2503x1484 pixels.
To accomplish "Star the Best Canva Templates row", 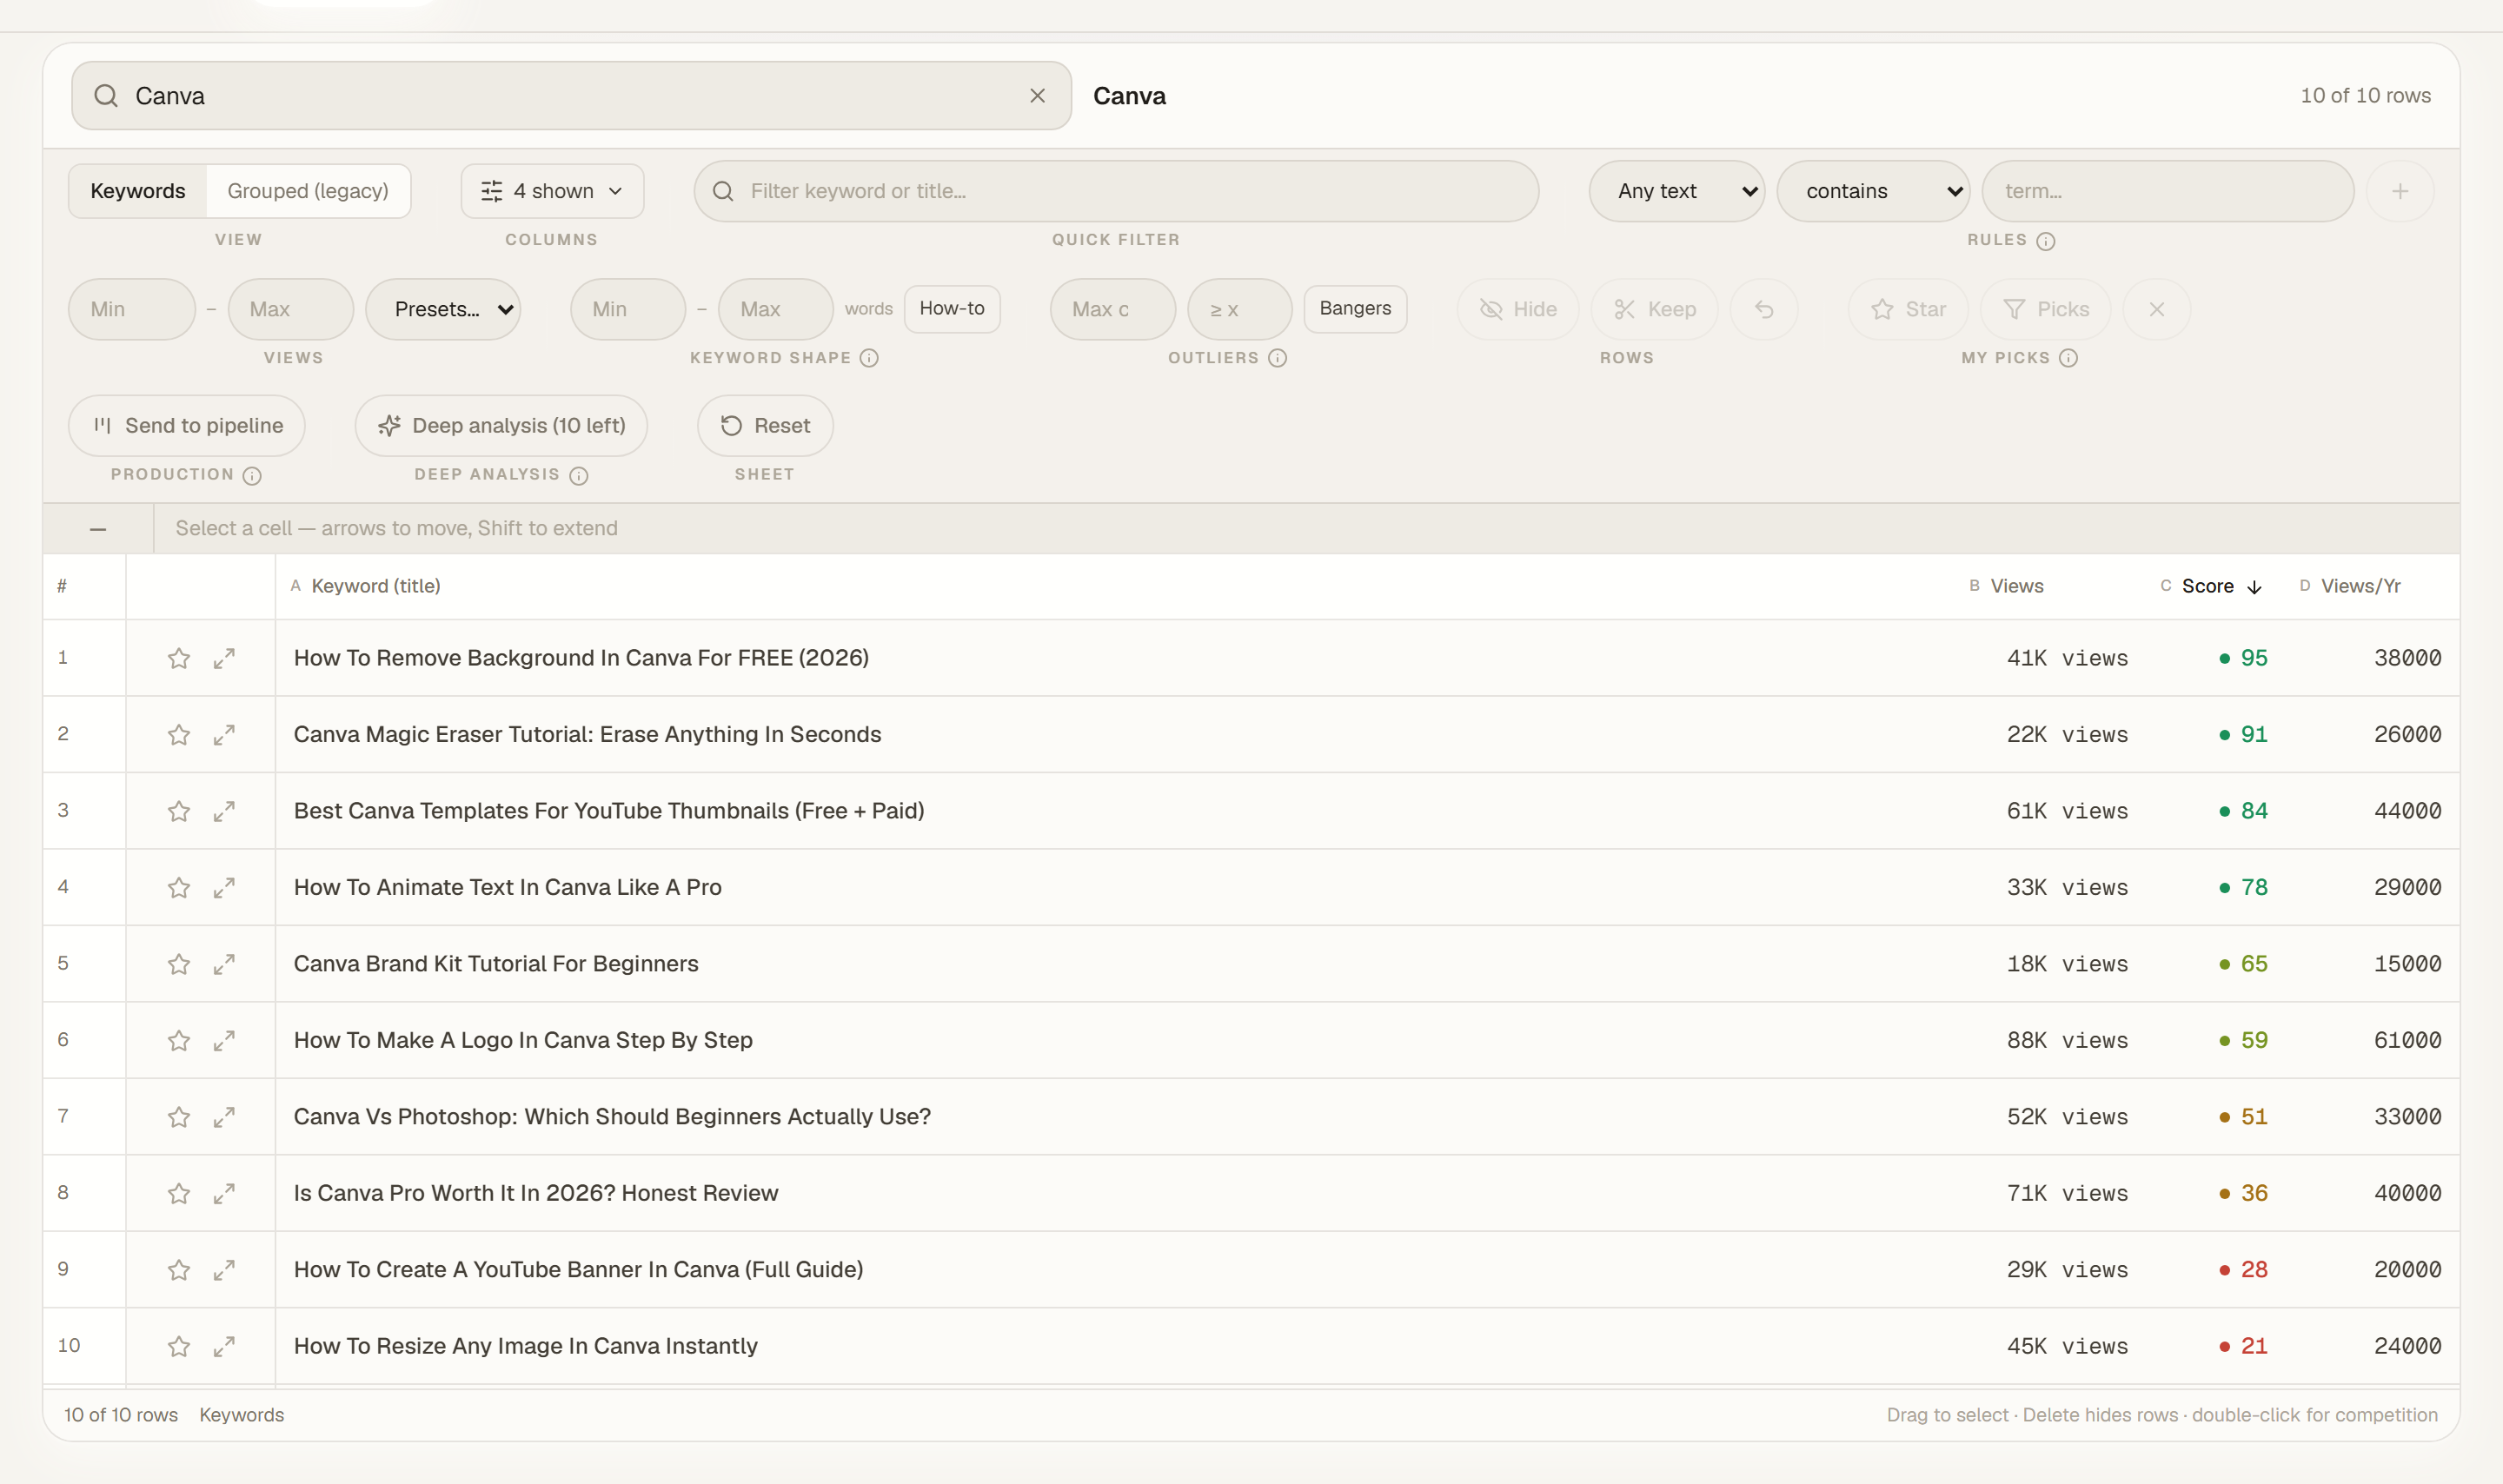I will pos(179,811).
